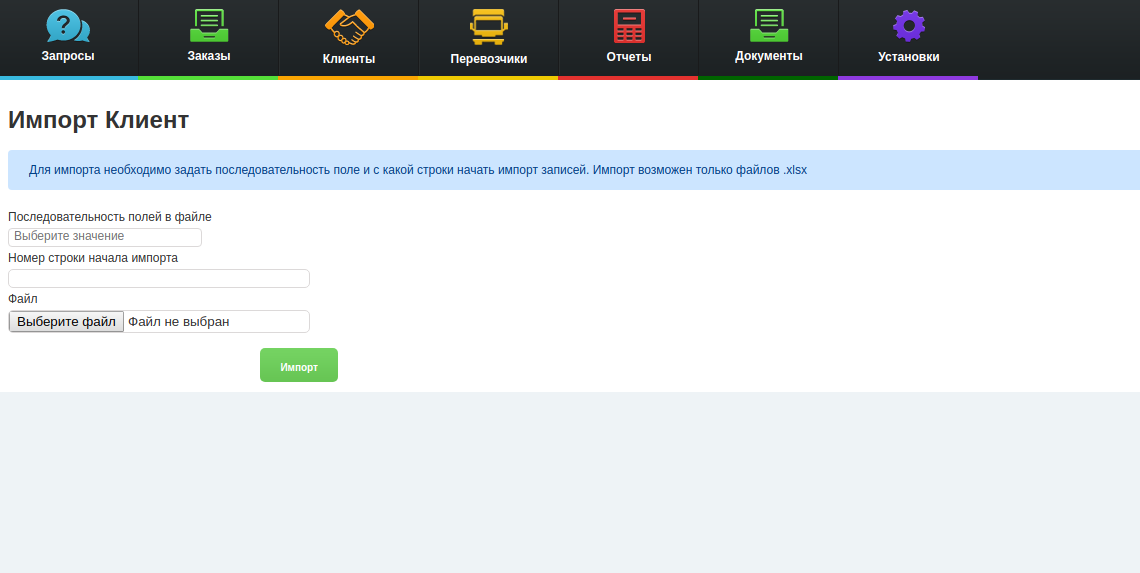Click the 'Последовательность полей в файле' label

(110, 217)
